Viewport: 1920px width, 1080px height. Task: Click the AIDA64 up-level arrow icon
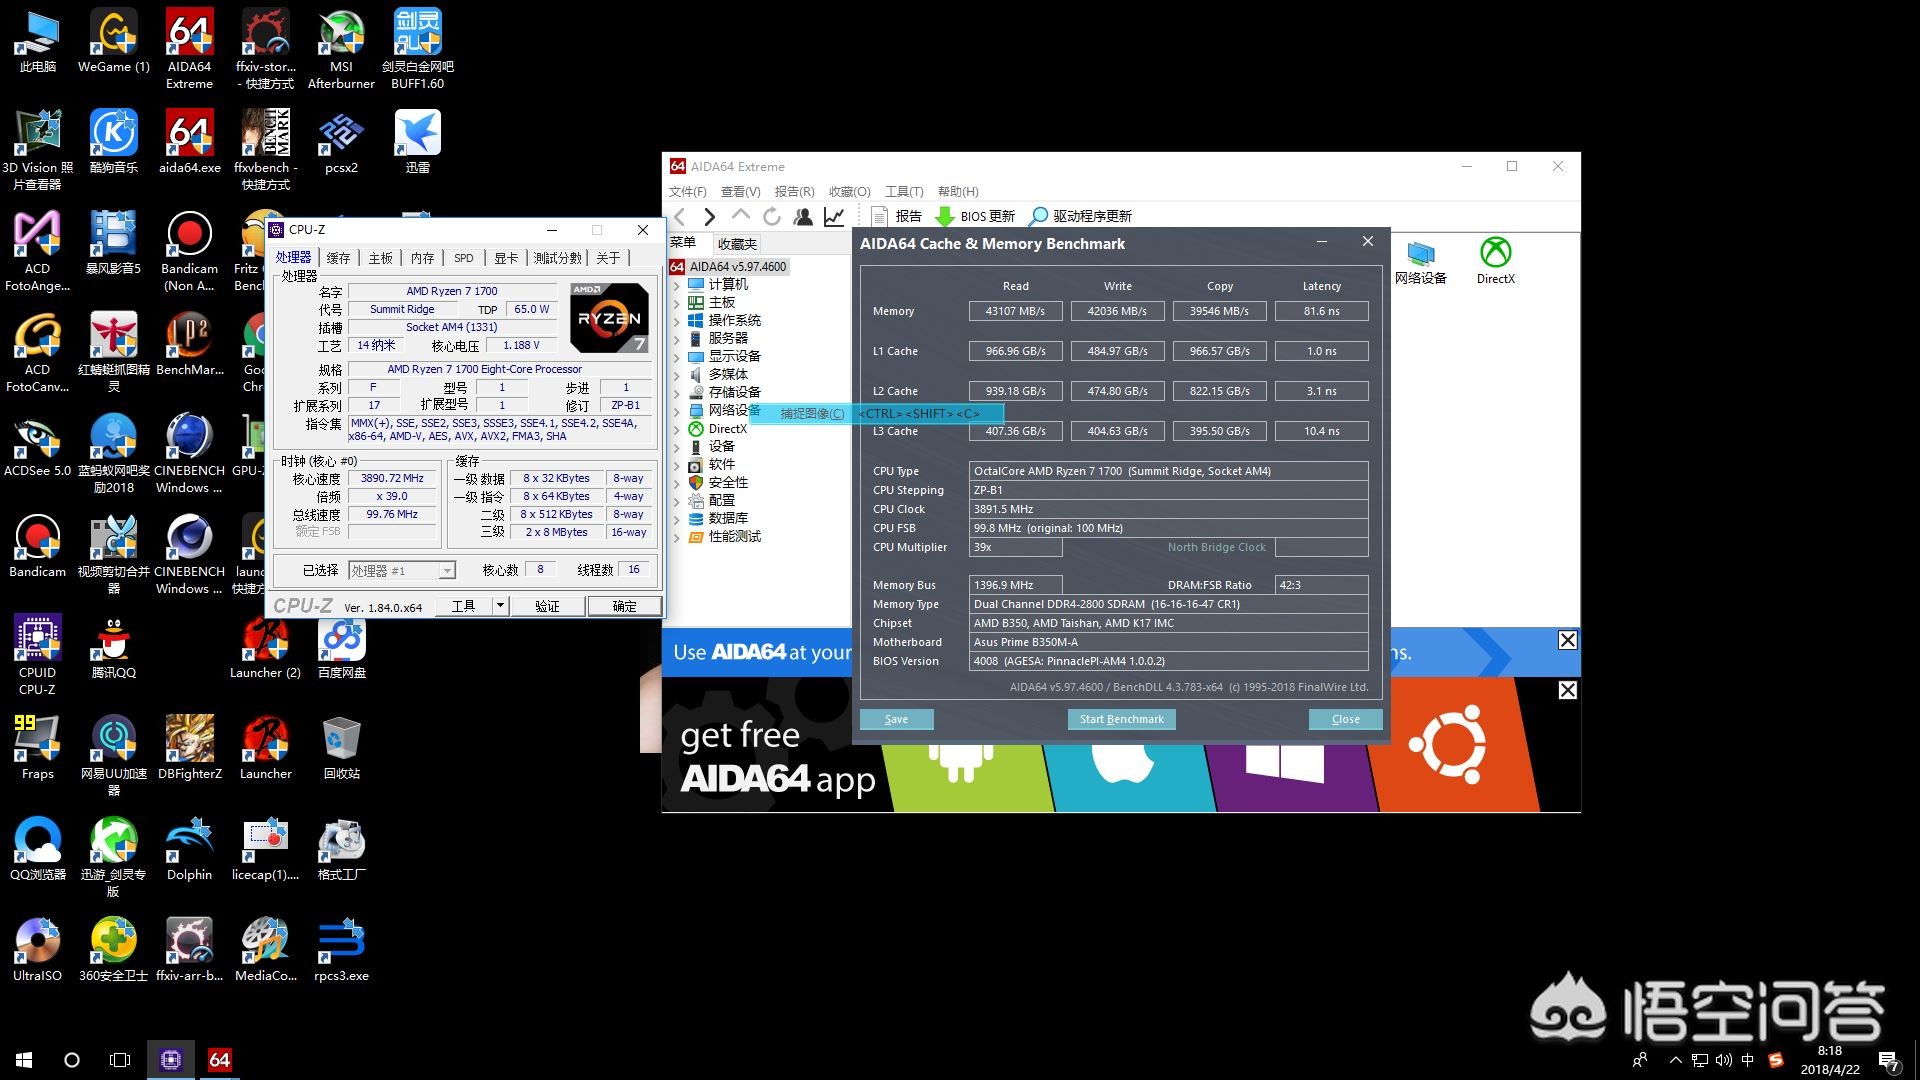click(740, 215)
